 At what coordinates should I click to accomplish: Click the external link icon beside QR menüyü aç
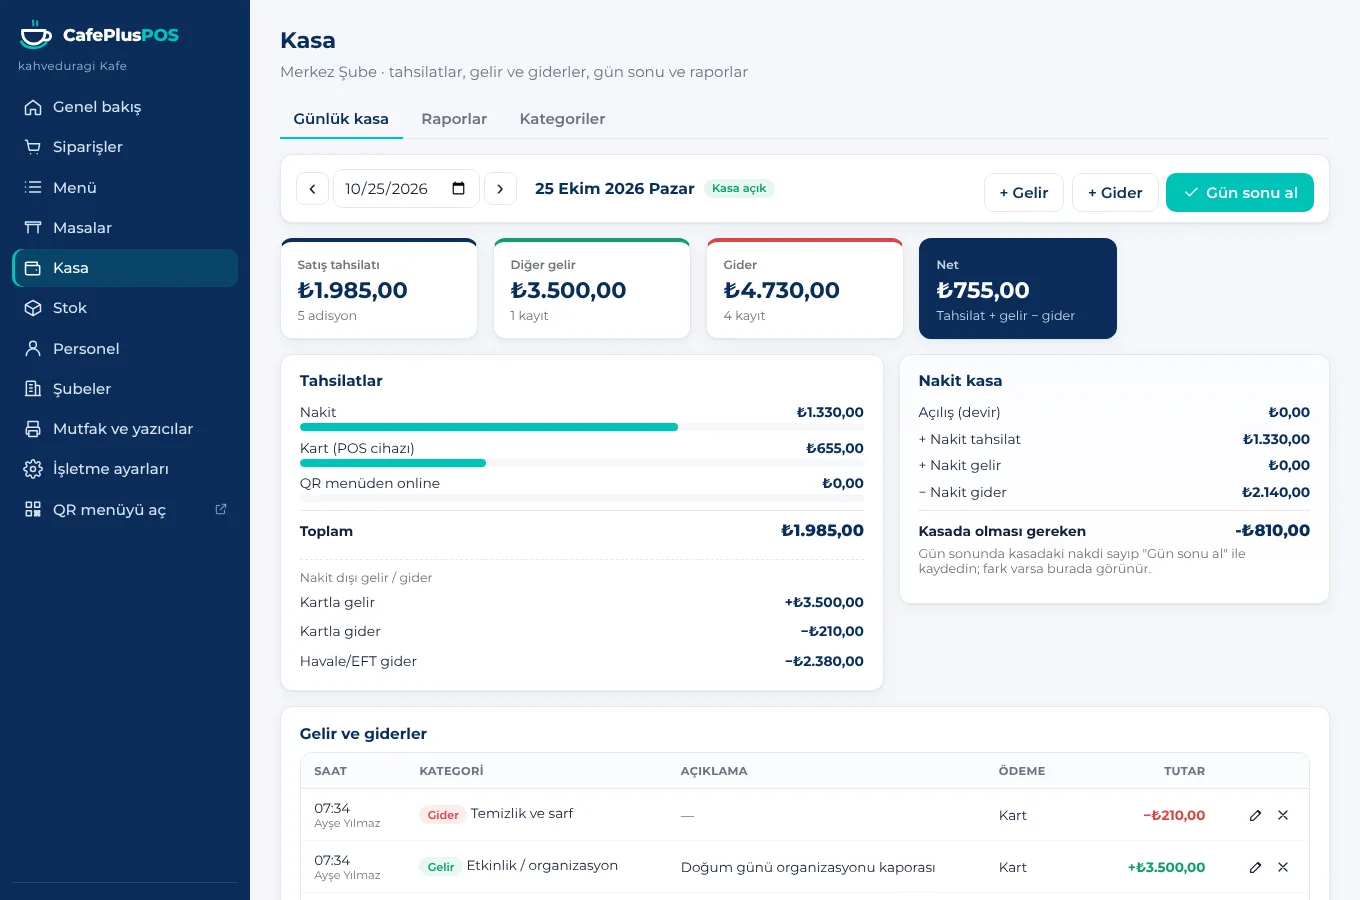(221, 510)
